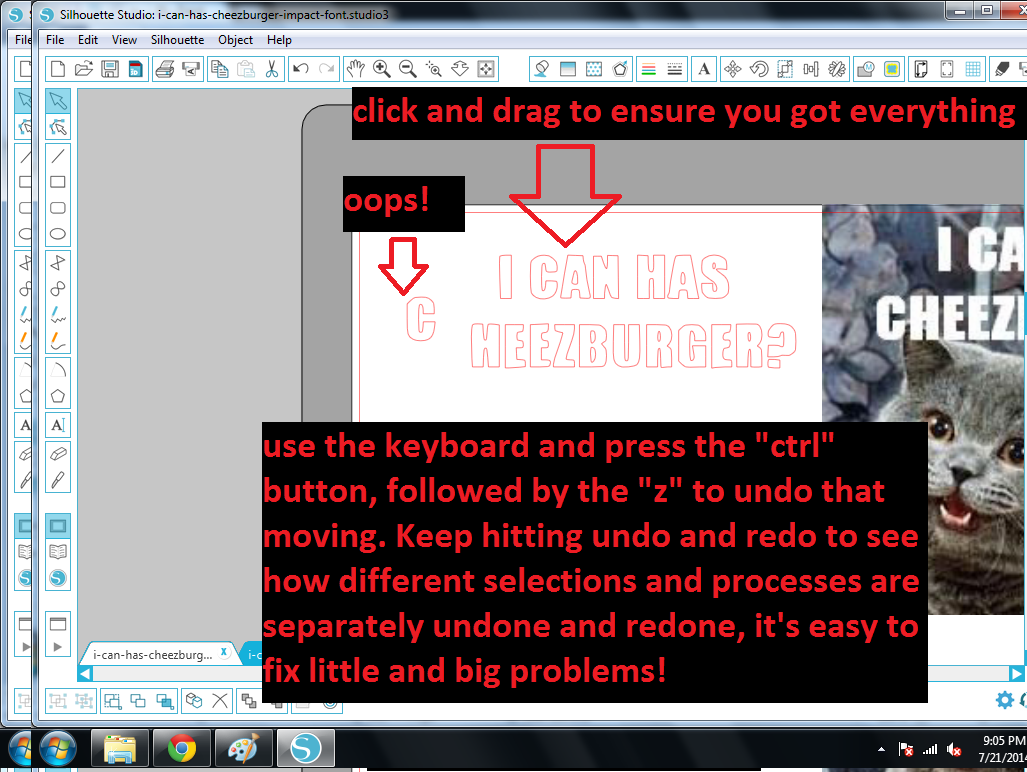Open the Grid settings icon
1027x772 pixels.
tap(973, 69)
